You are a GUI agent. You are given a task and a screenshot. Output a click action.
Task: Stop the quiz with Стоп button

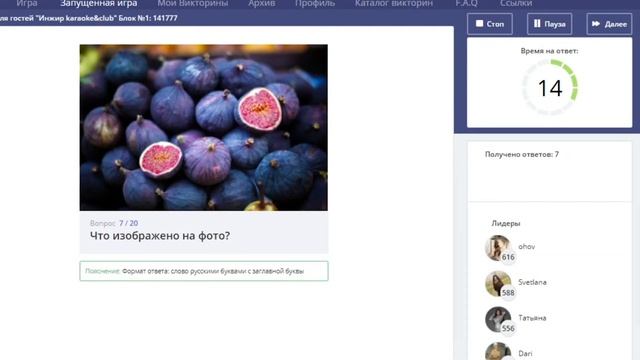(x=490, y=24)
